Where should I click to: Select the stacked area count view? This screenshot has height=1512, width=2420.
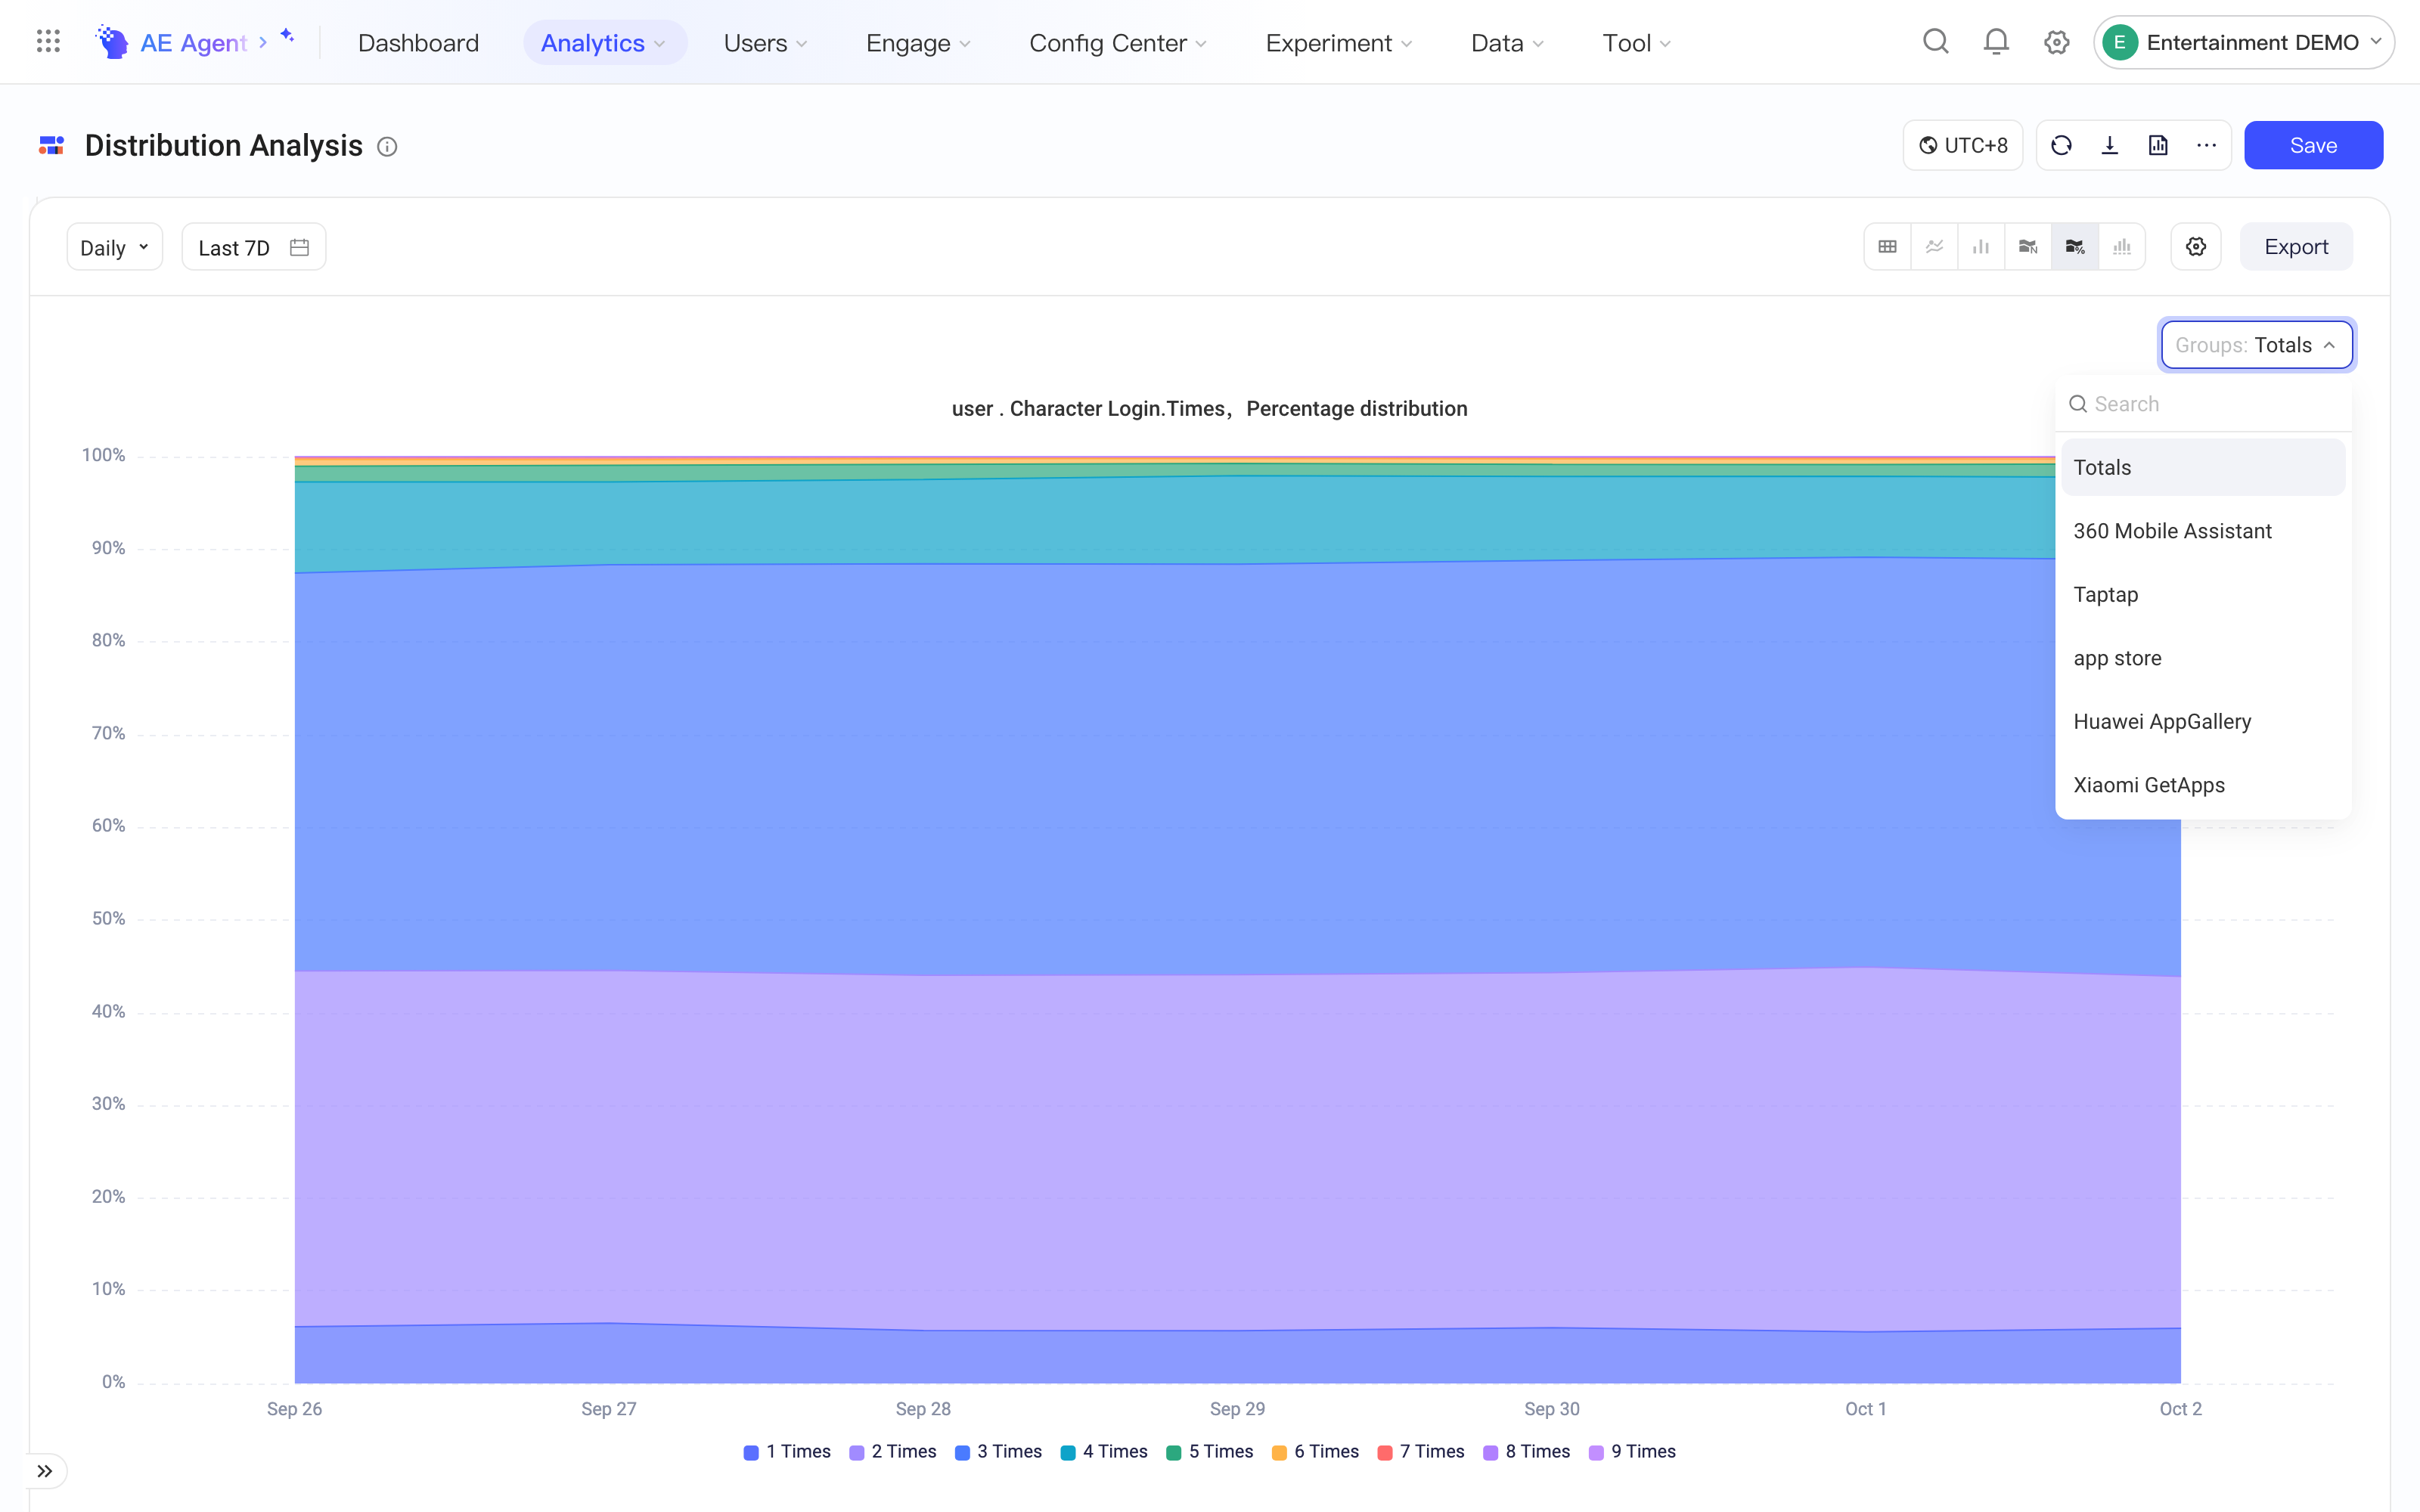coord(2028,247)
